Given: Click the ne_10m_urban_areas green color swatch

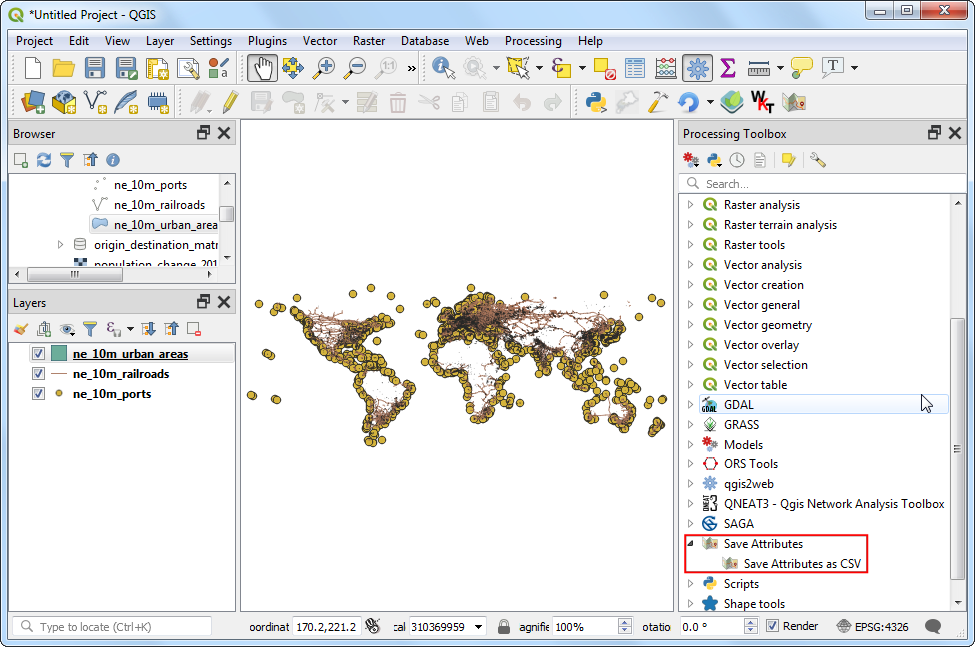Looking at the screenshot, I should (x=59, y=354).
